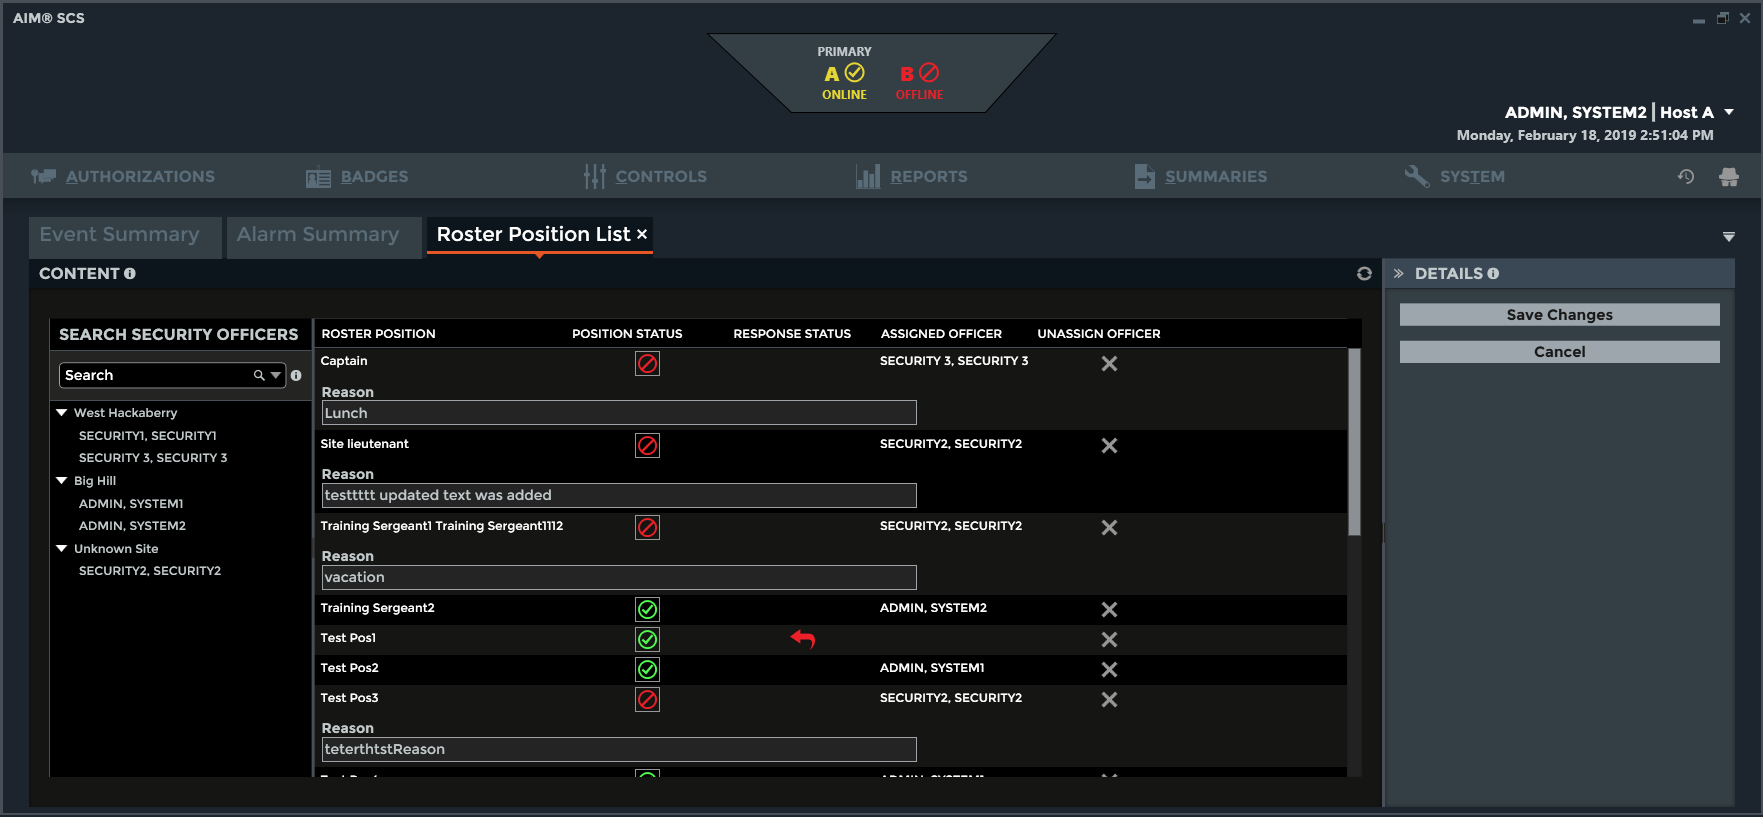Screen dimensions: 1763x817
Task: Click the magnifier icon in the search field
Action: (x=259, y=376)
